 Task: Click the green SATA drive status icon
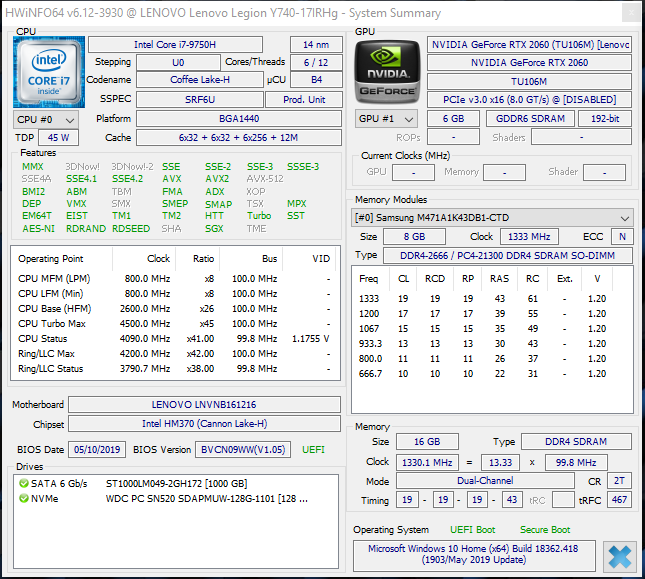pyautogui.click(x=24, y=484)
